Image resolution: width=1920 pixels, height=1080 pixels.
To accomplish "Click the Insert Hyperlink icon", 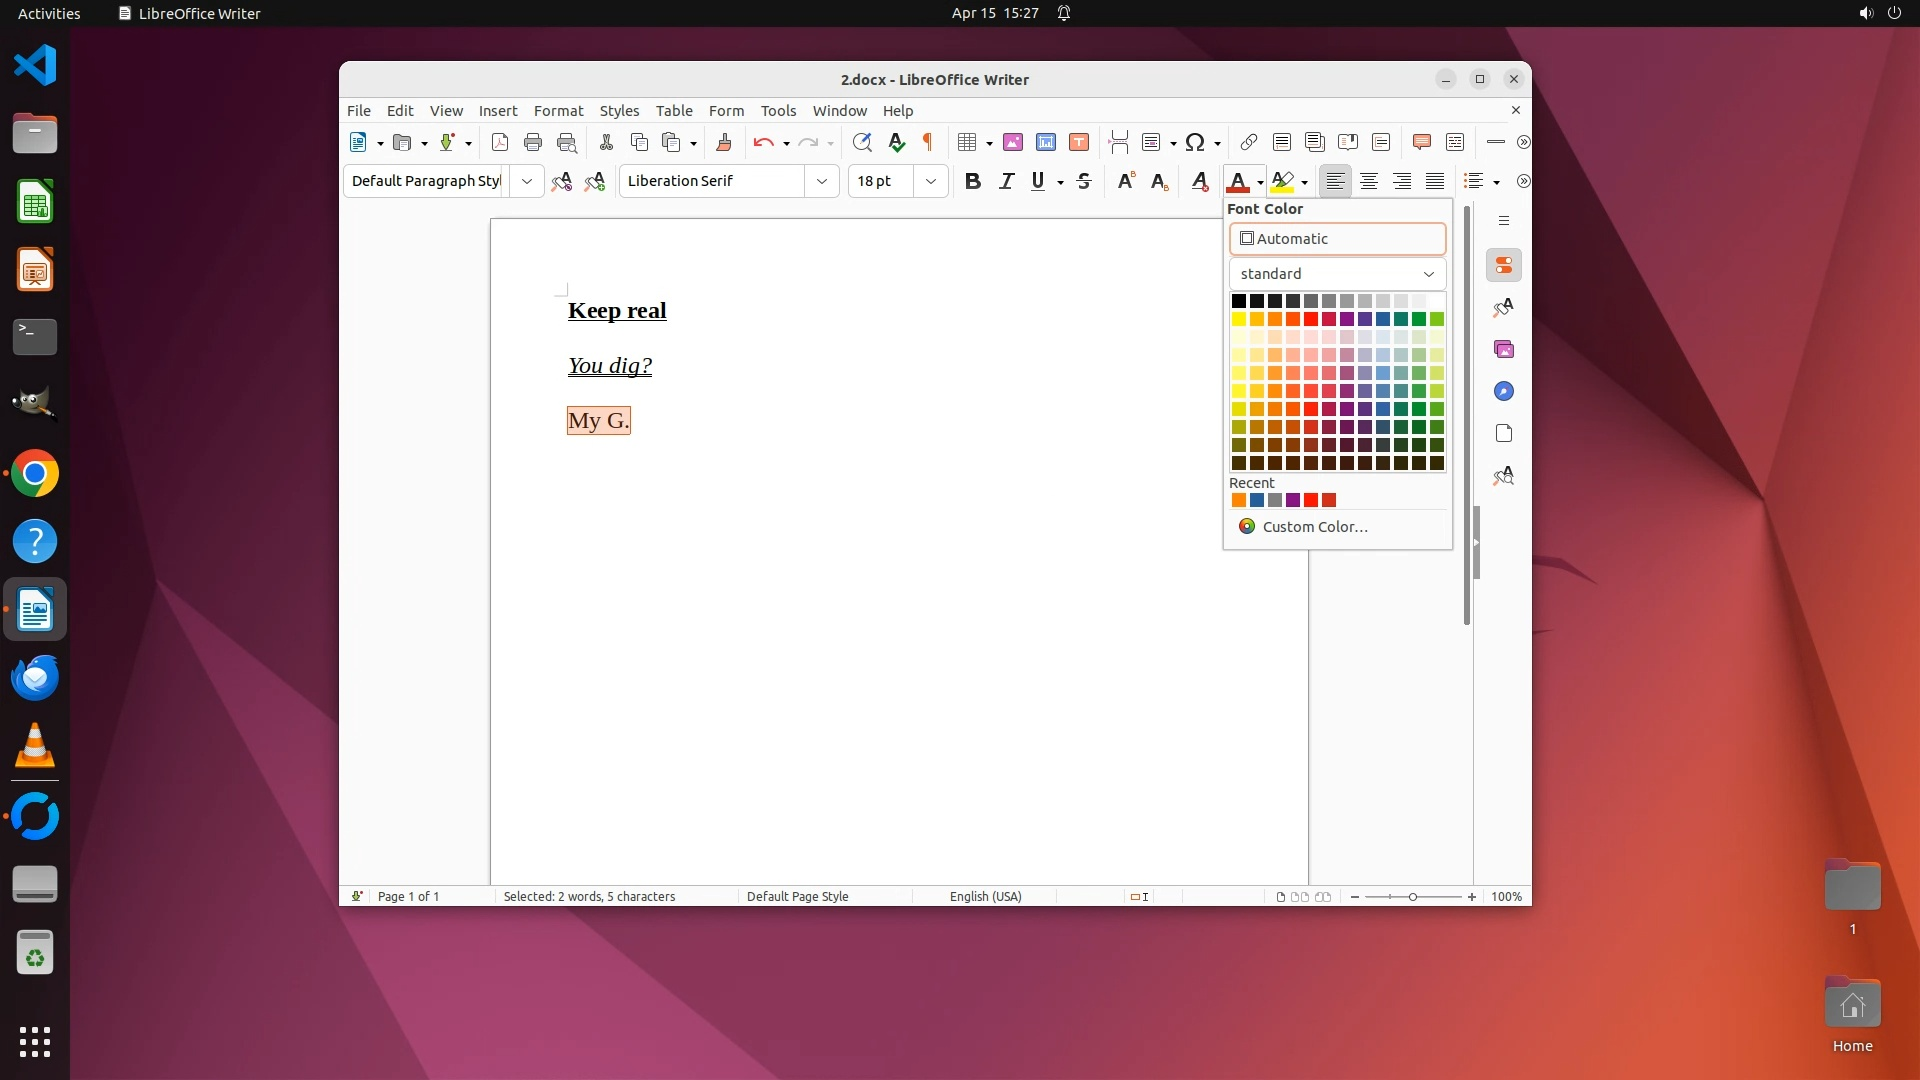I will (x=1248, y=142).
